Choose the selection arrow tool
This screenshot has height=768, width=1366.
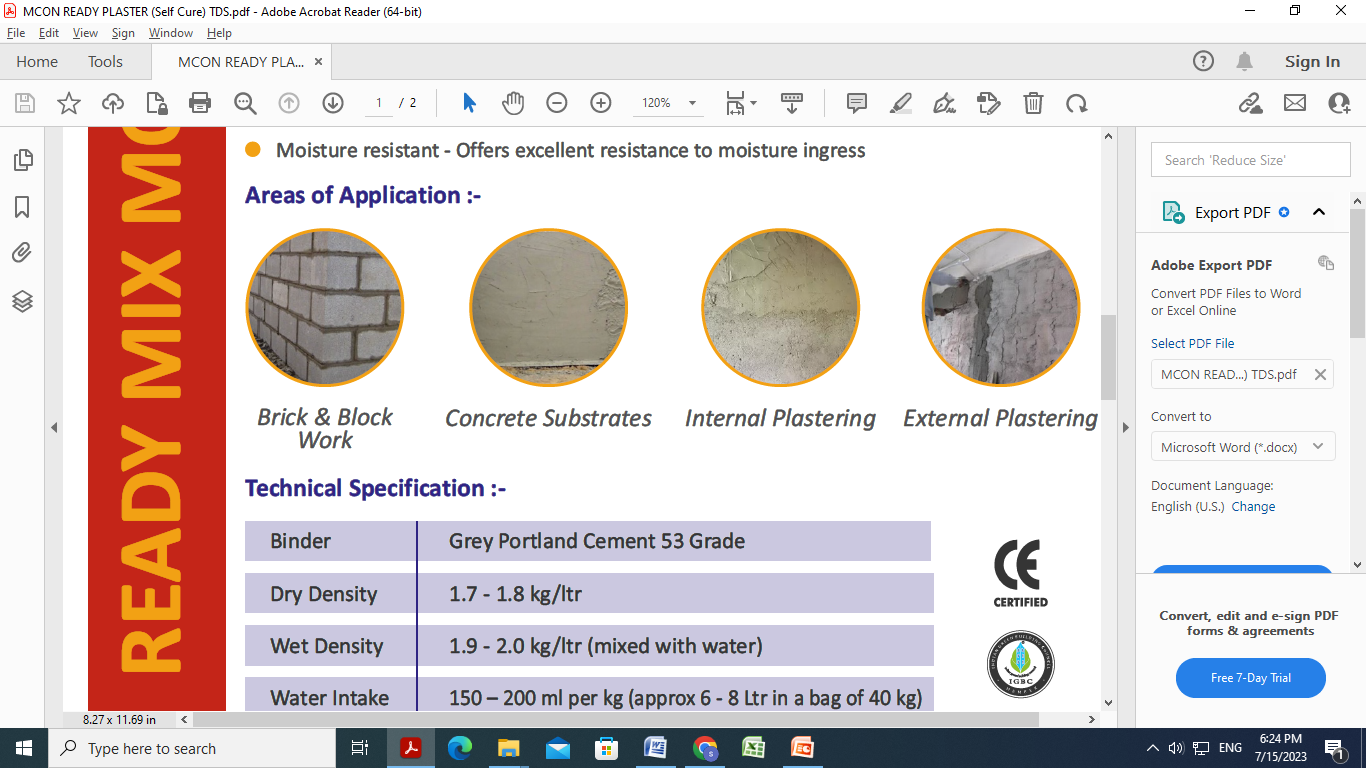pos(469,103)
